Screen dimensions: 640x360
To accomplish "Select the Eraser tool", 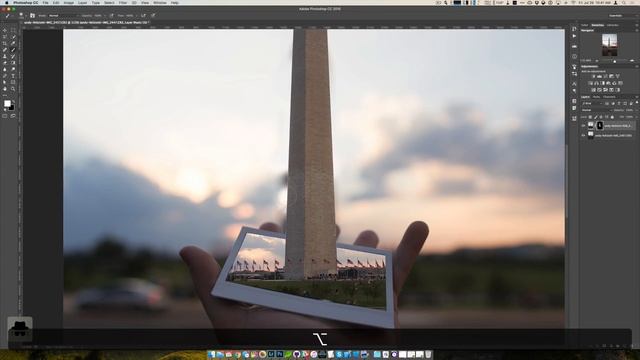I will (x=5, y=63).
